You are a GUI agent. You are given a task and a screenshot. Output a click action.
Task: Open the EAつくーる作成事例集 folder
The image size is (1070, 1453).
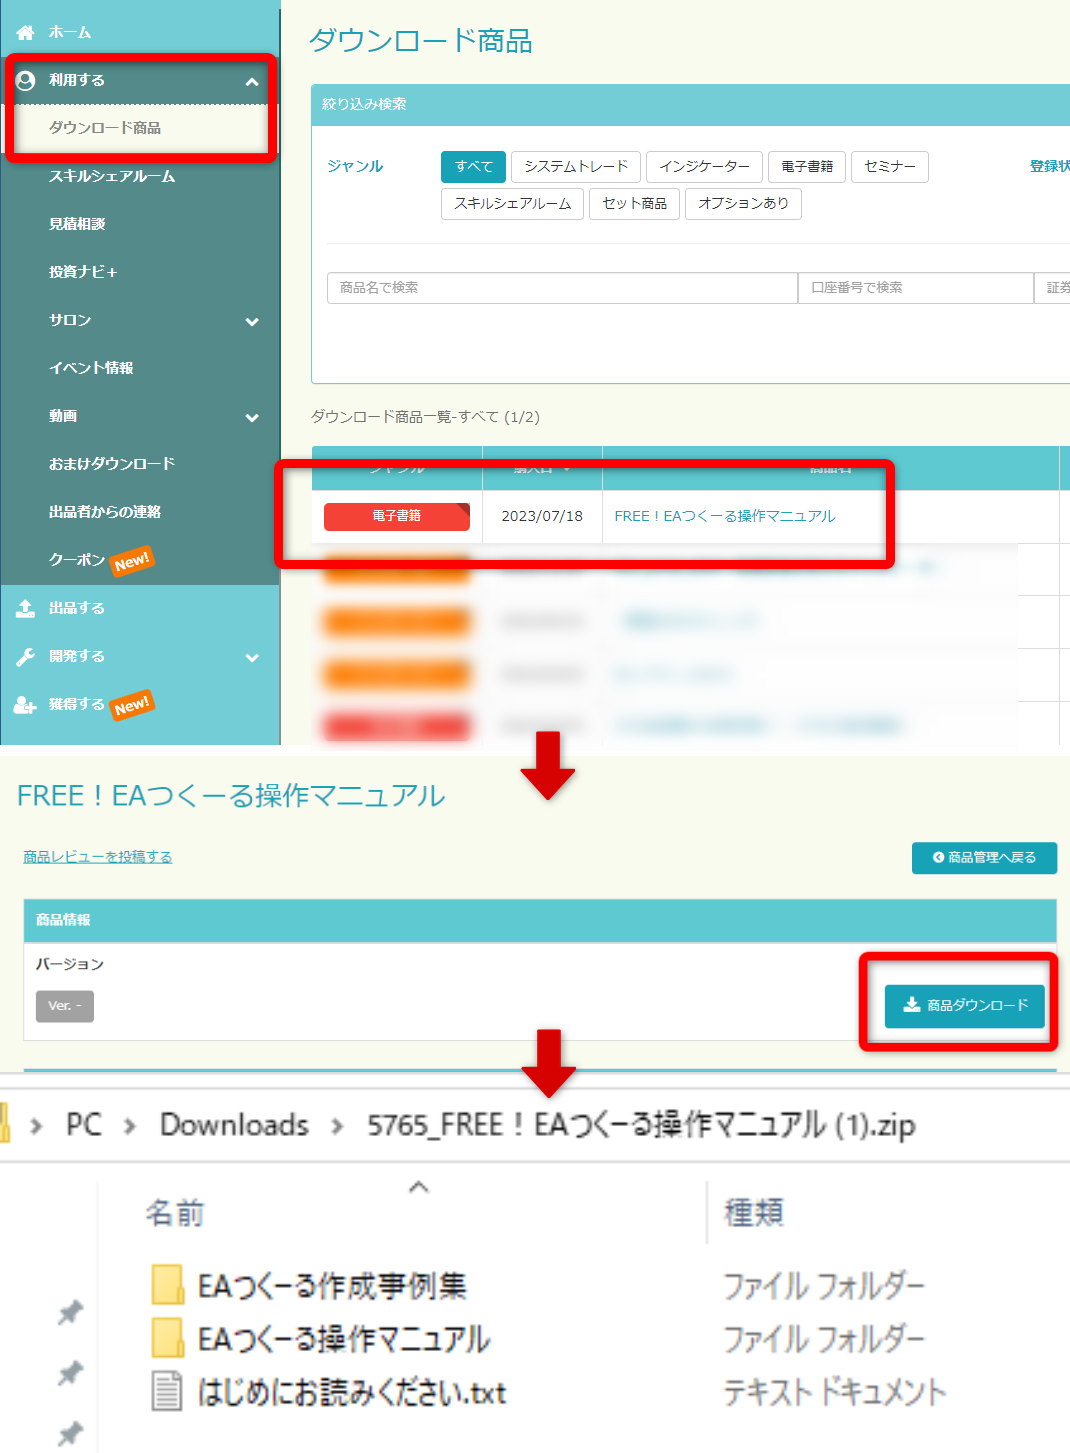tap(331, 1285)
